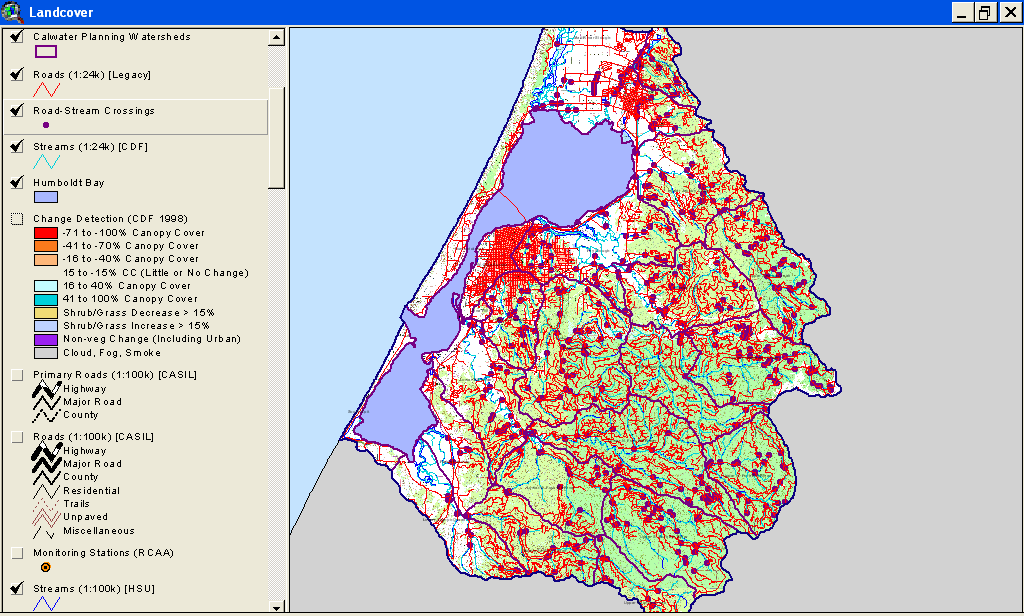Minimize the Landcover window
The height and width of the screenshot is (616, 1024).
click(x=962, y=12)
